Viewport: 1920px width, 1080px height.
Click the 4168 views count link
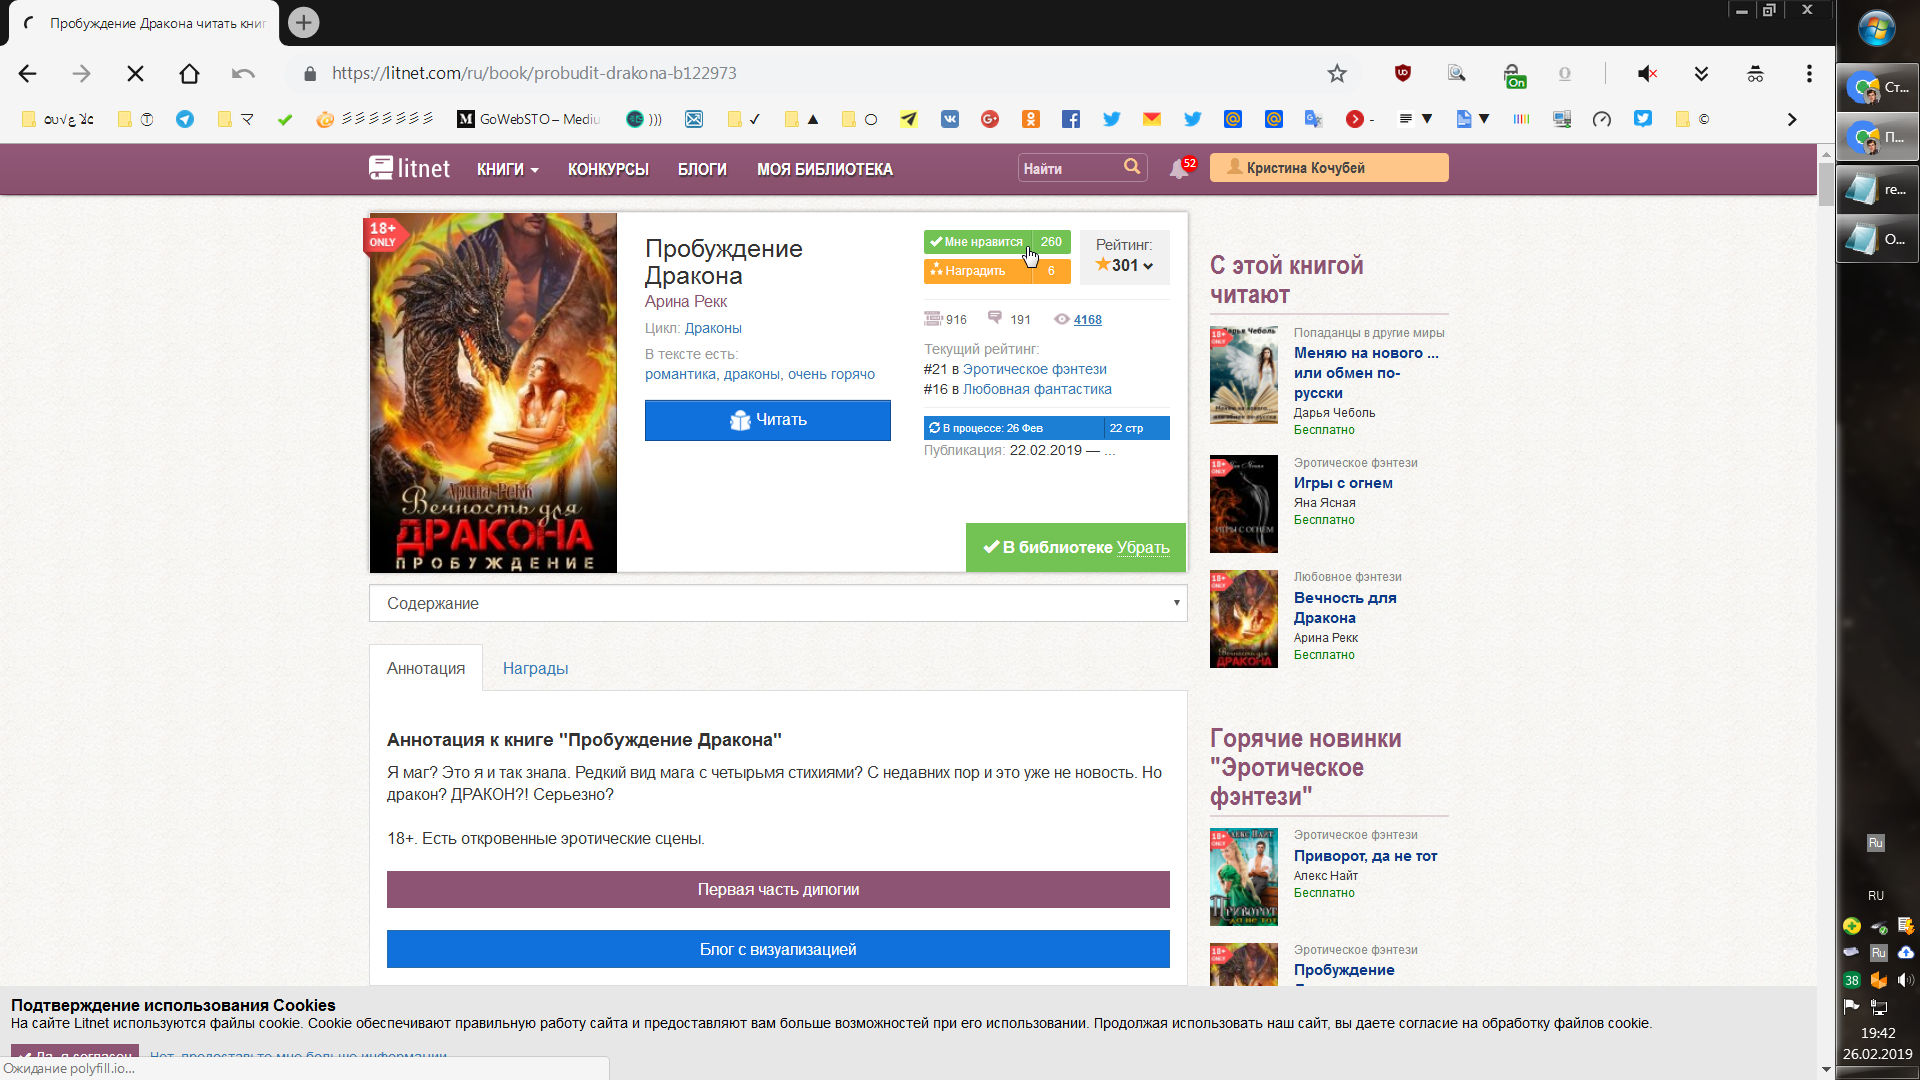pos(1088,320)
